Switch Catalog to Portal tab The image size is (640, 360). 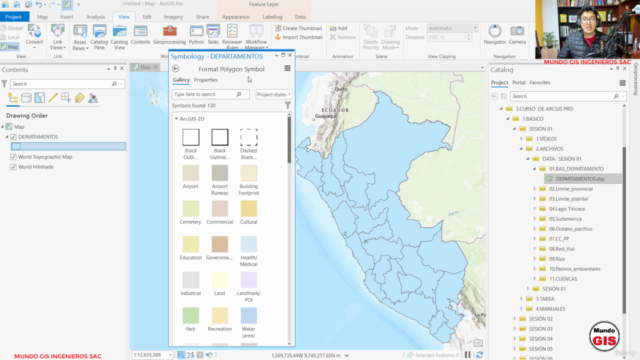click(x=519, y=82)
